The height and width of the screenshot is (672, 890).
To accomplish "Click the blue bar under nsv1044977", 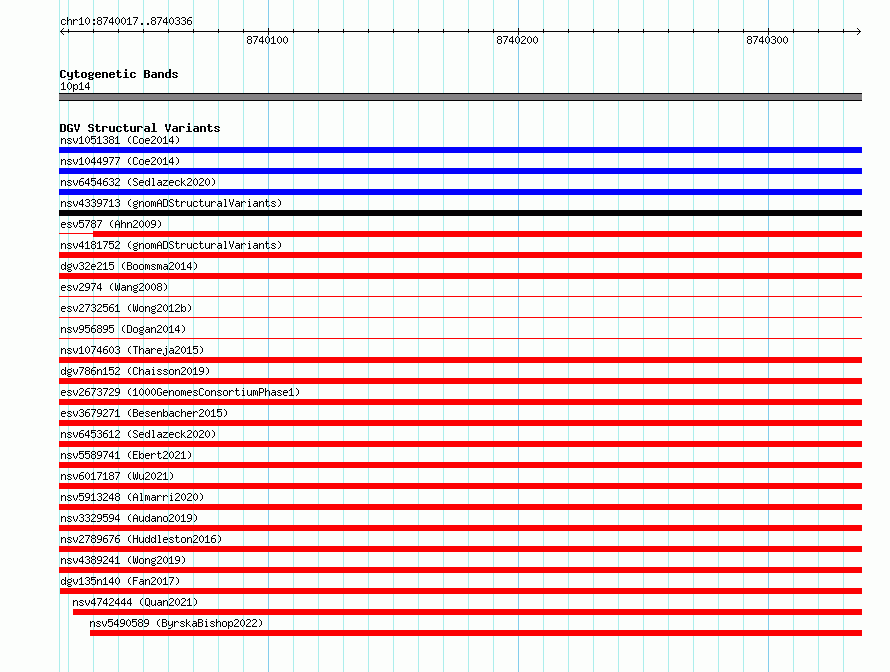I will click(460, 171).
